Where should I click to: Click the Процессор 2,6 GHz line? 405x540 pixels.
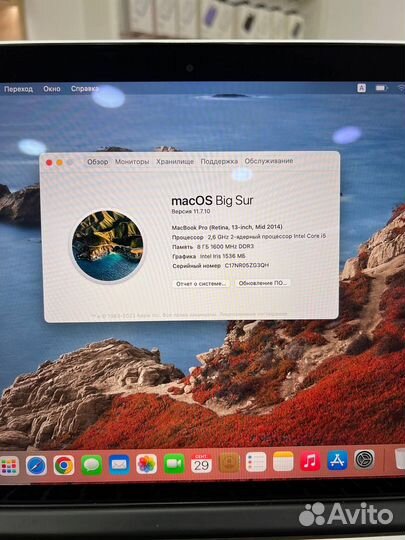click(249, 237)
